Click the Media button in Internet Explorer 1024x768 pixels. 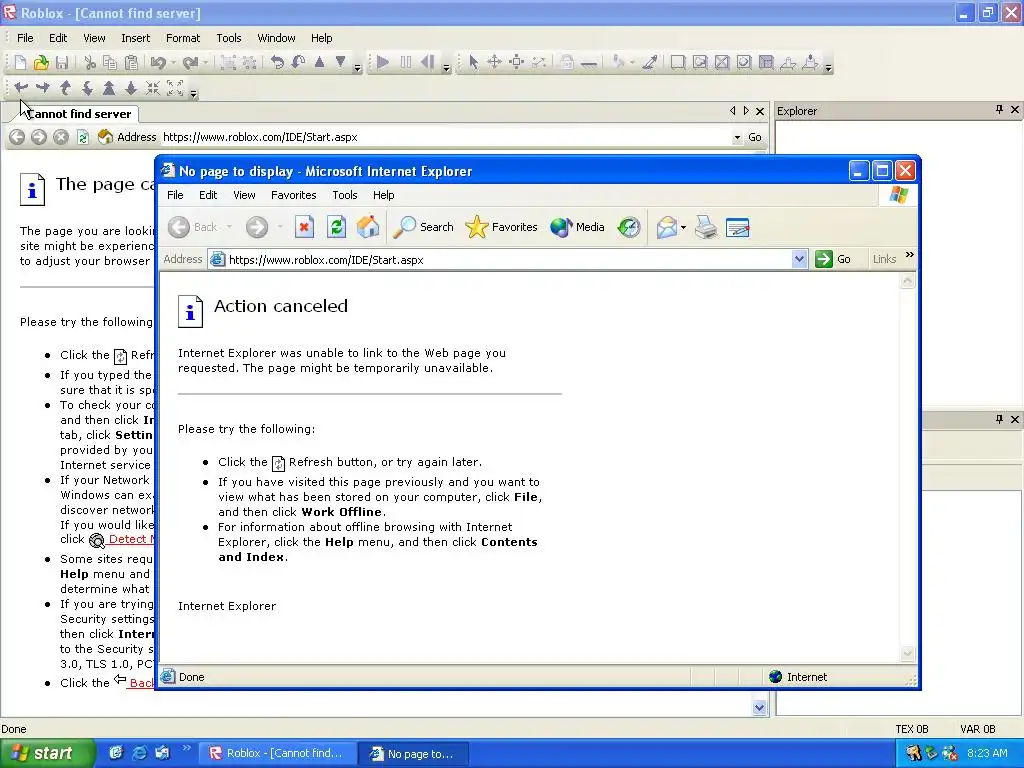coord(577,227)
